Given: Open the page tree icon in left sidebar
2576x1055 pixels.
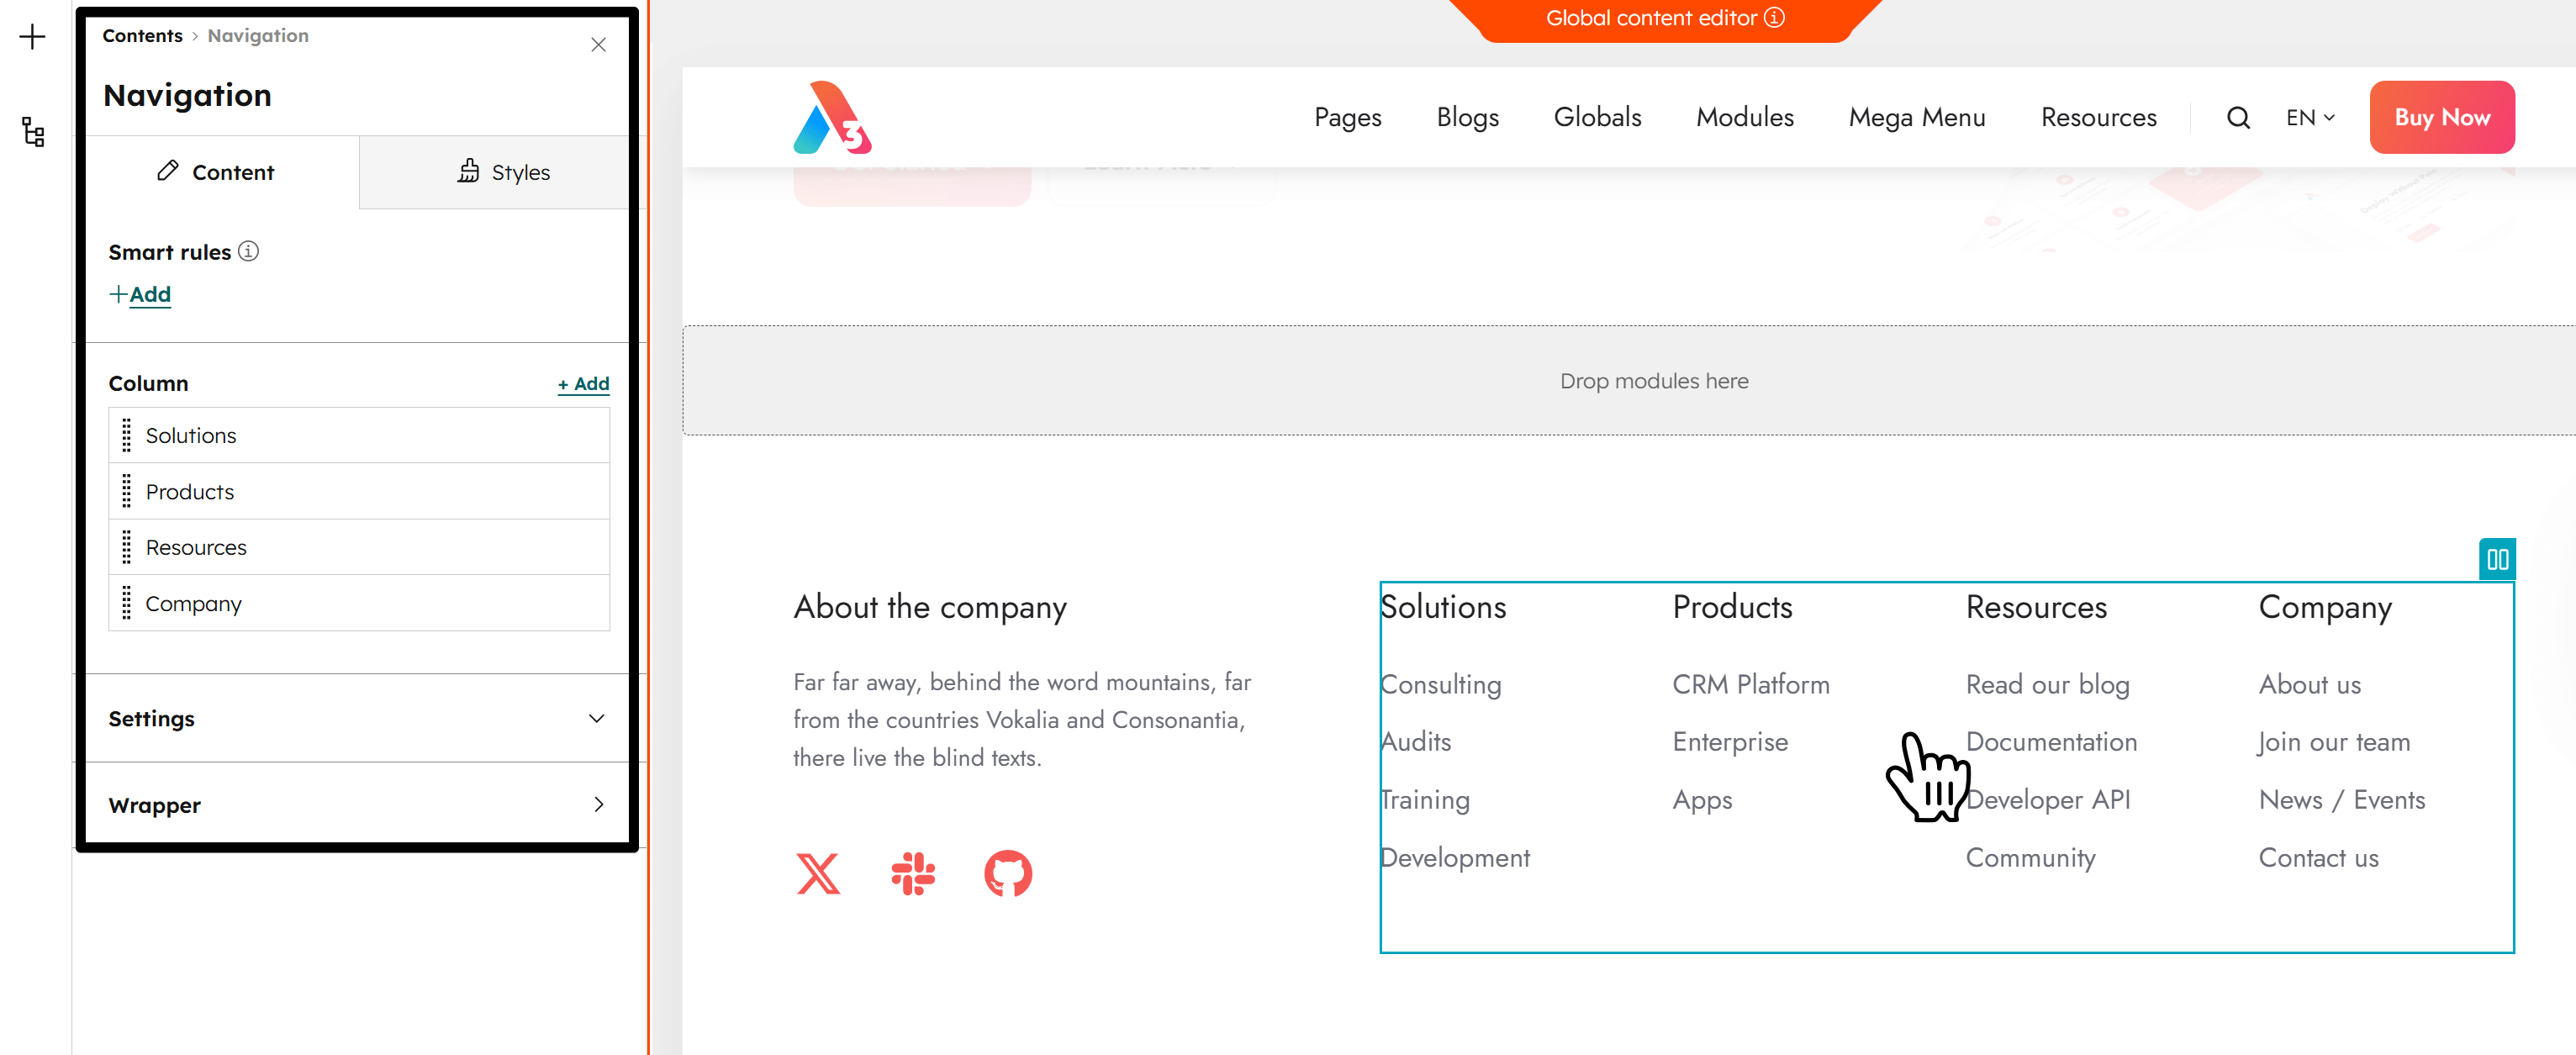Looking at the screenshot, I should click(x=33, y=132).
